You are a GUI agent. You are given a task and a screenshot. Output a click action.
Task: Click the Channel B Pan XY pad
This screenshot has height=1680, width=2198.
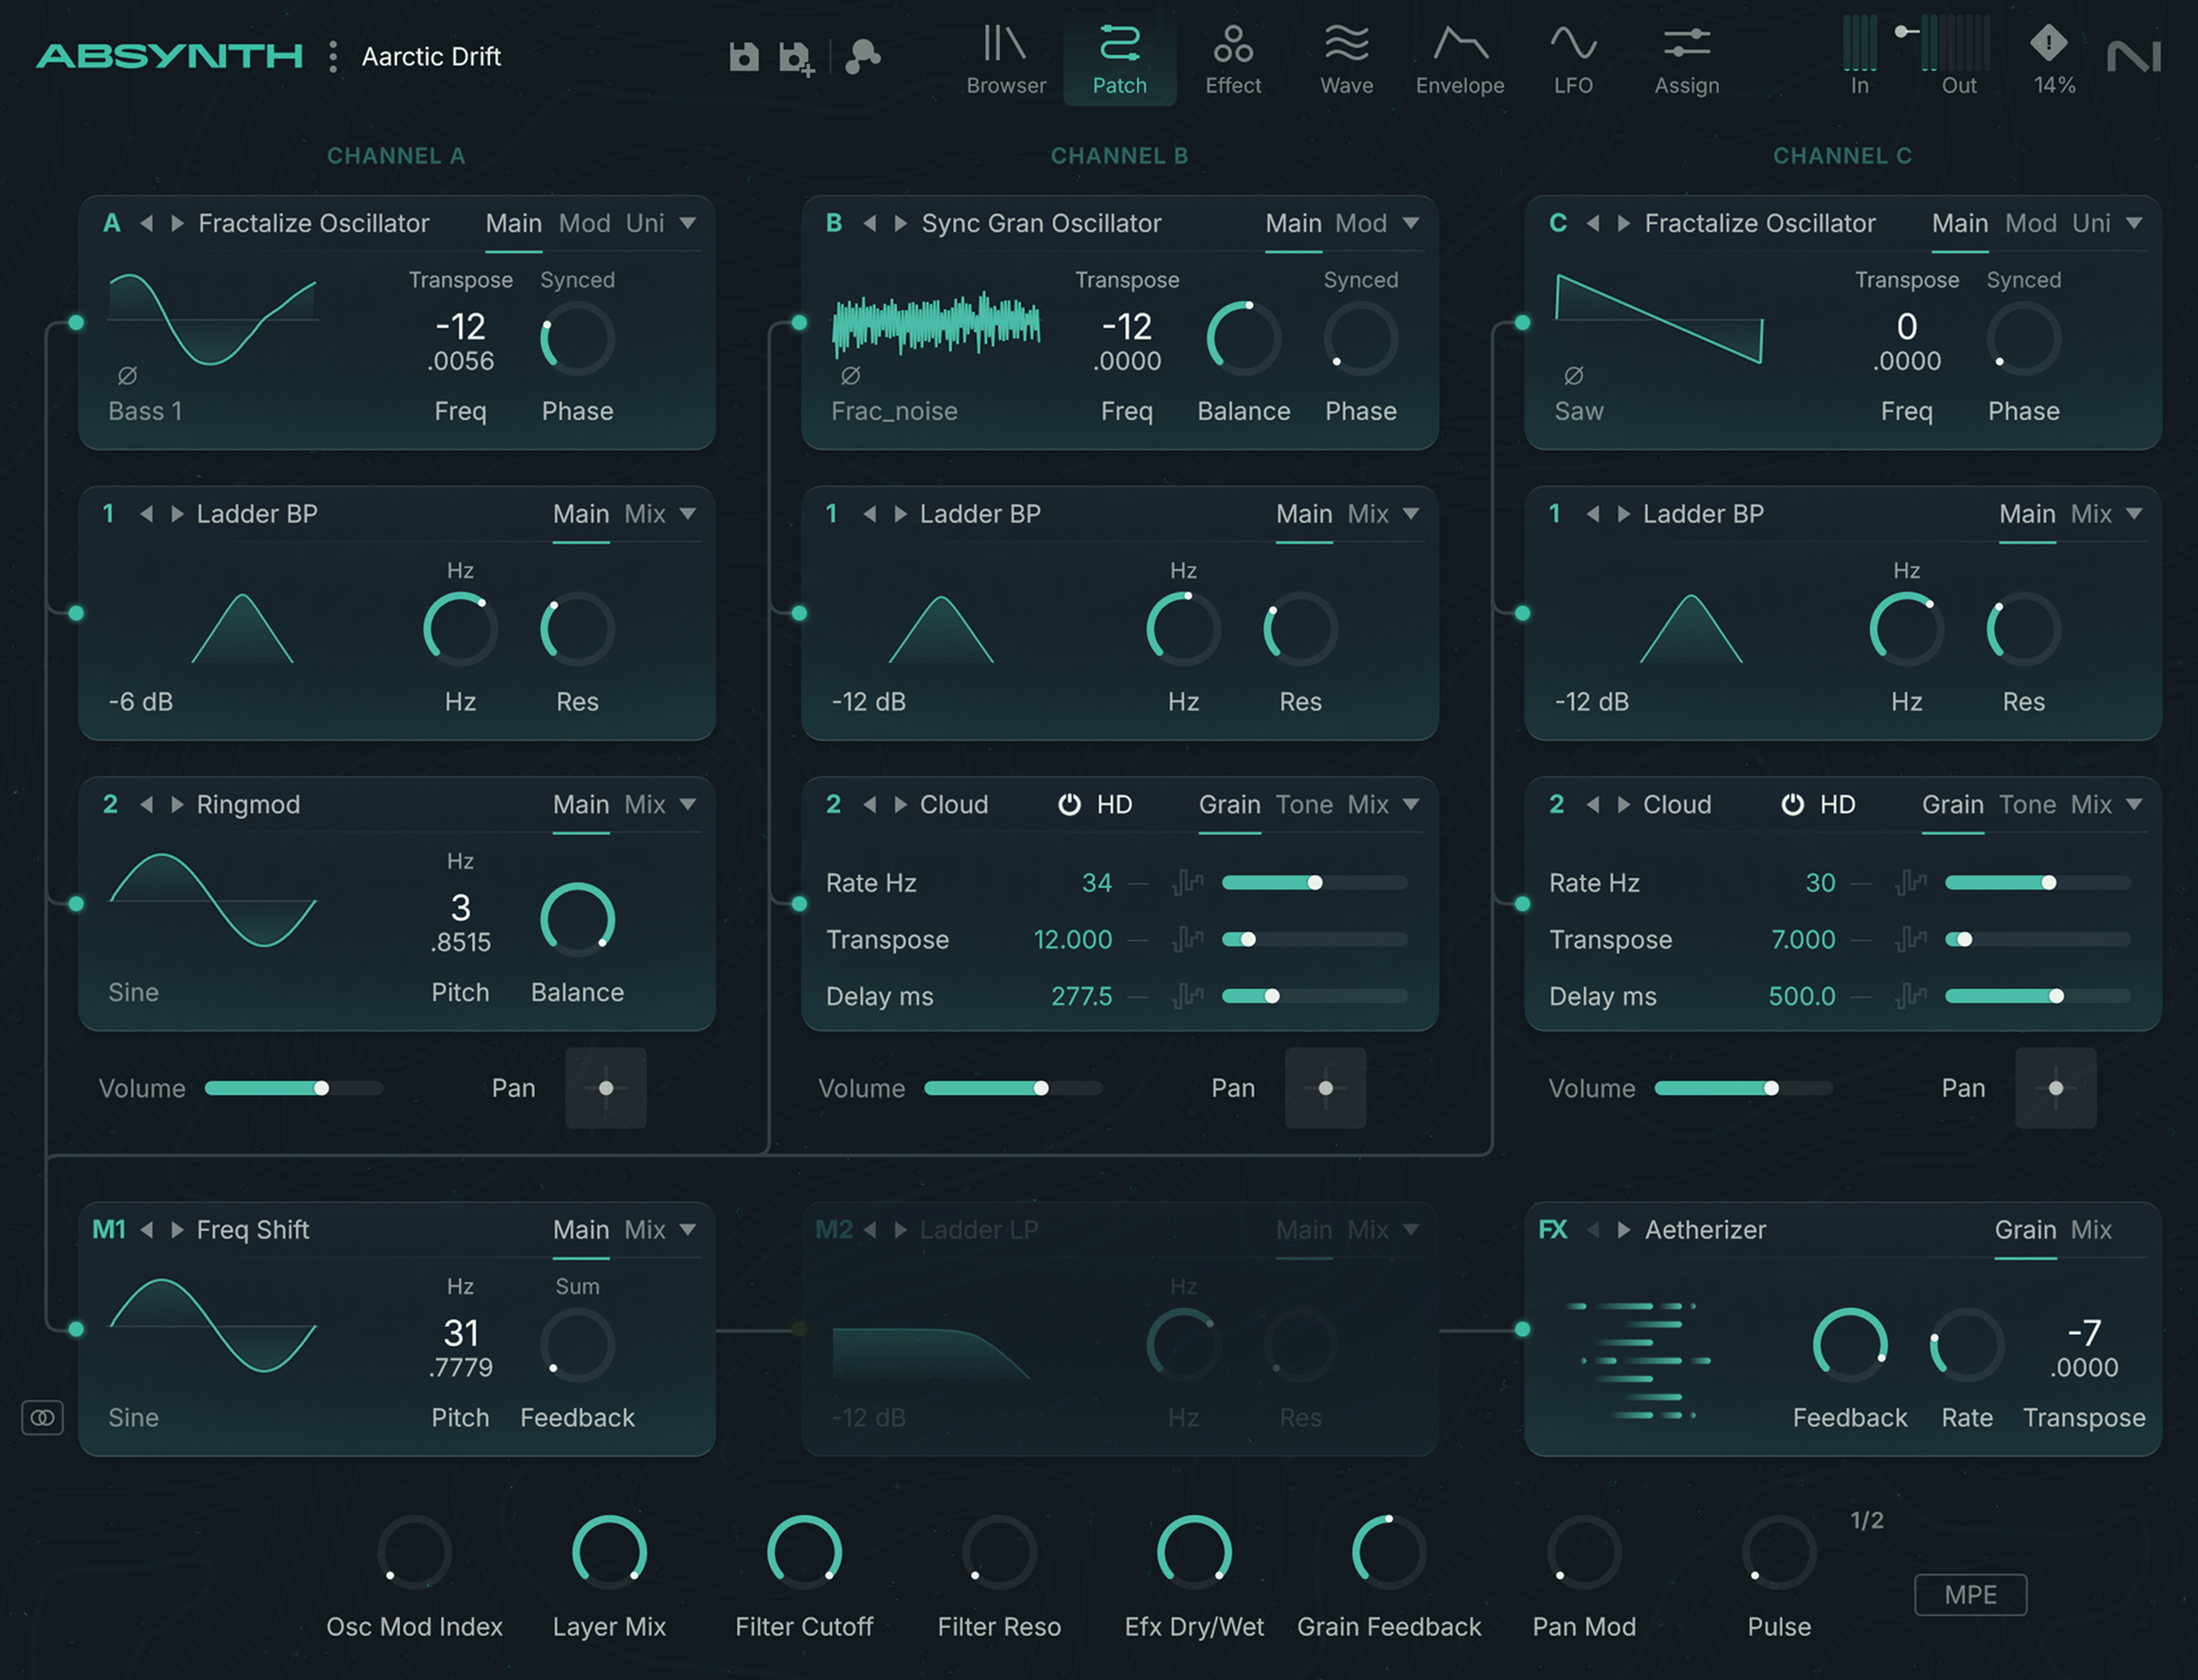(x=1325, y=1088)
